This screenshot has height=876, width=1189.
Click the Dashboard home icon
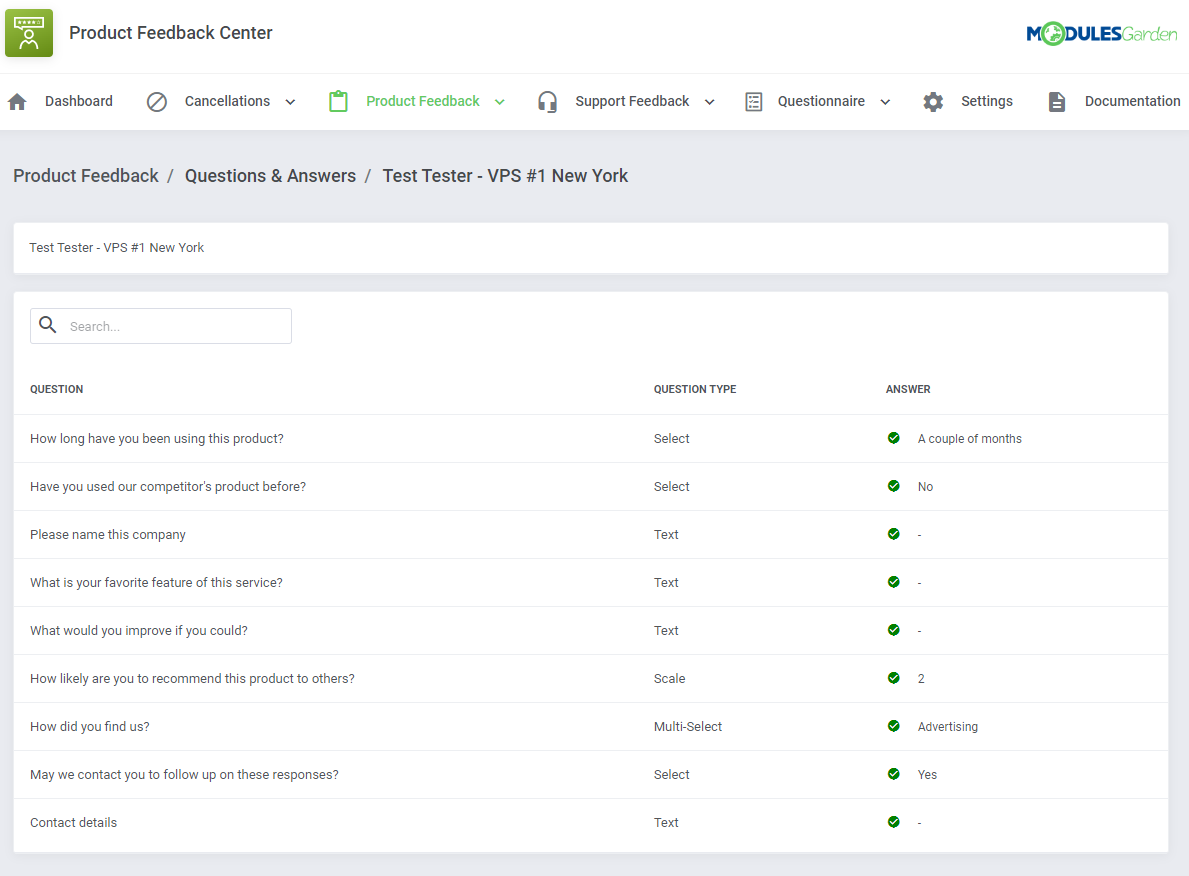point(17,102)
